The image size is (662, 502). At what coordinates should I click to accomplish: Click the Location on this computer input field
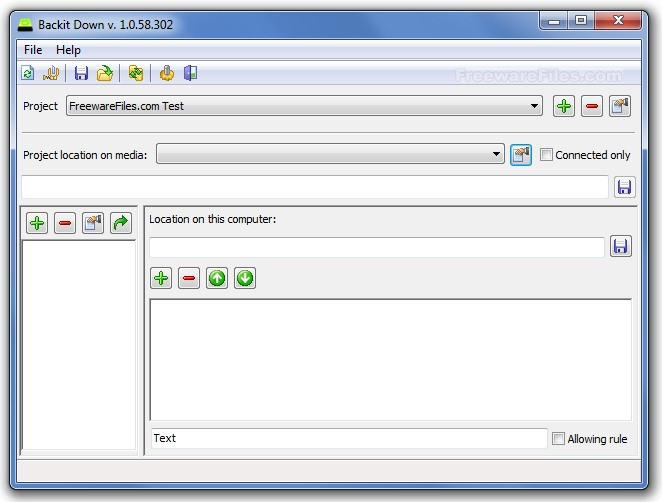[377, 247]
